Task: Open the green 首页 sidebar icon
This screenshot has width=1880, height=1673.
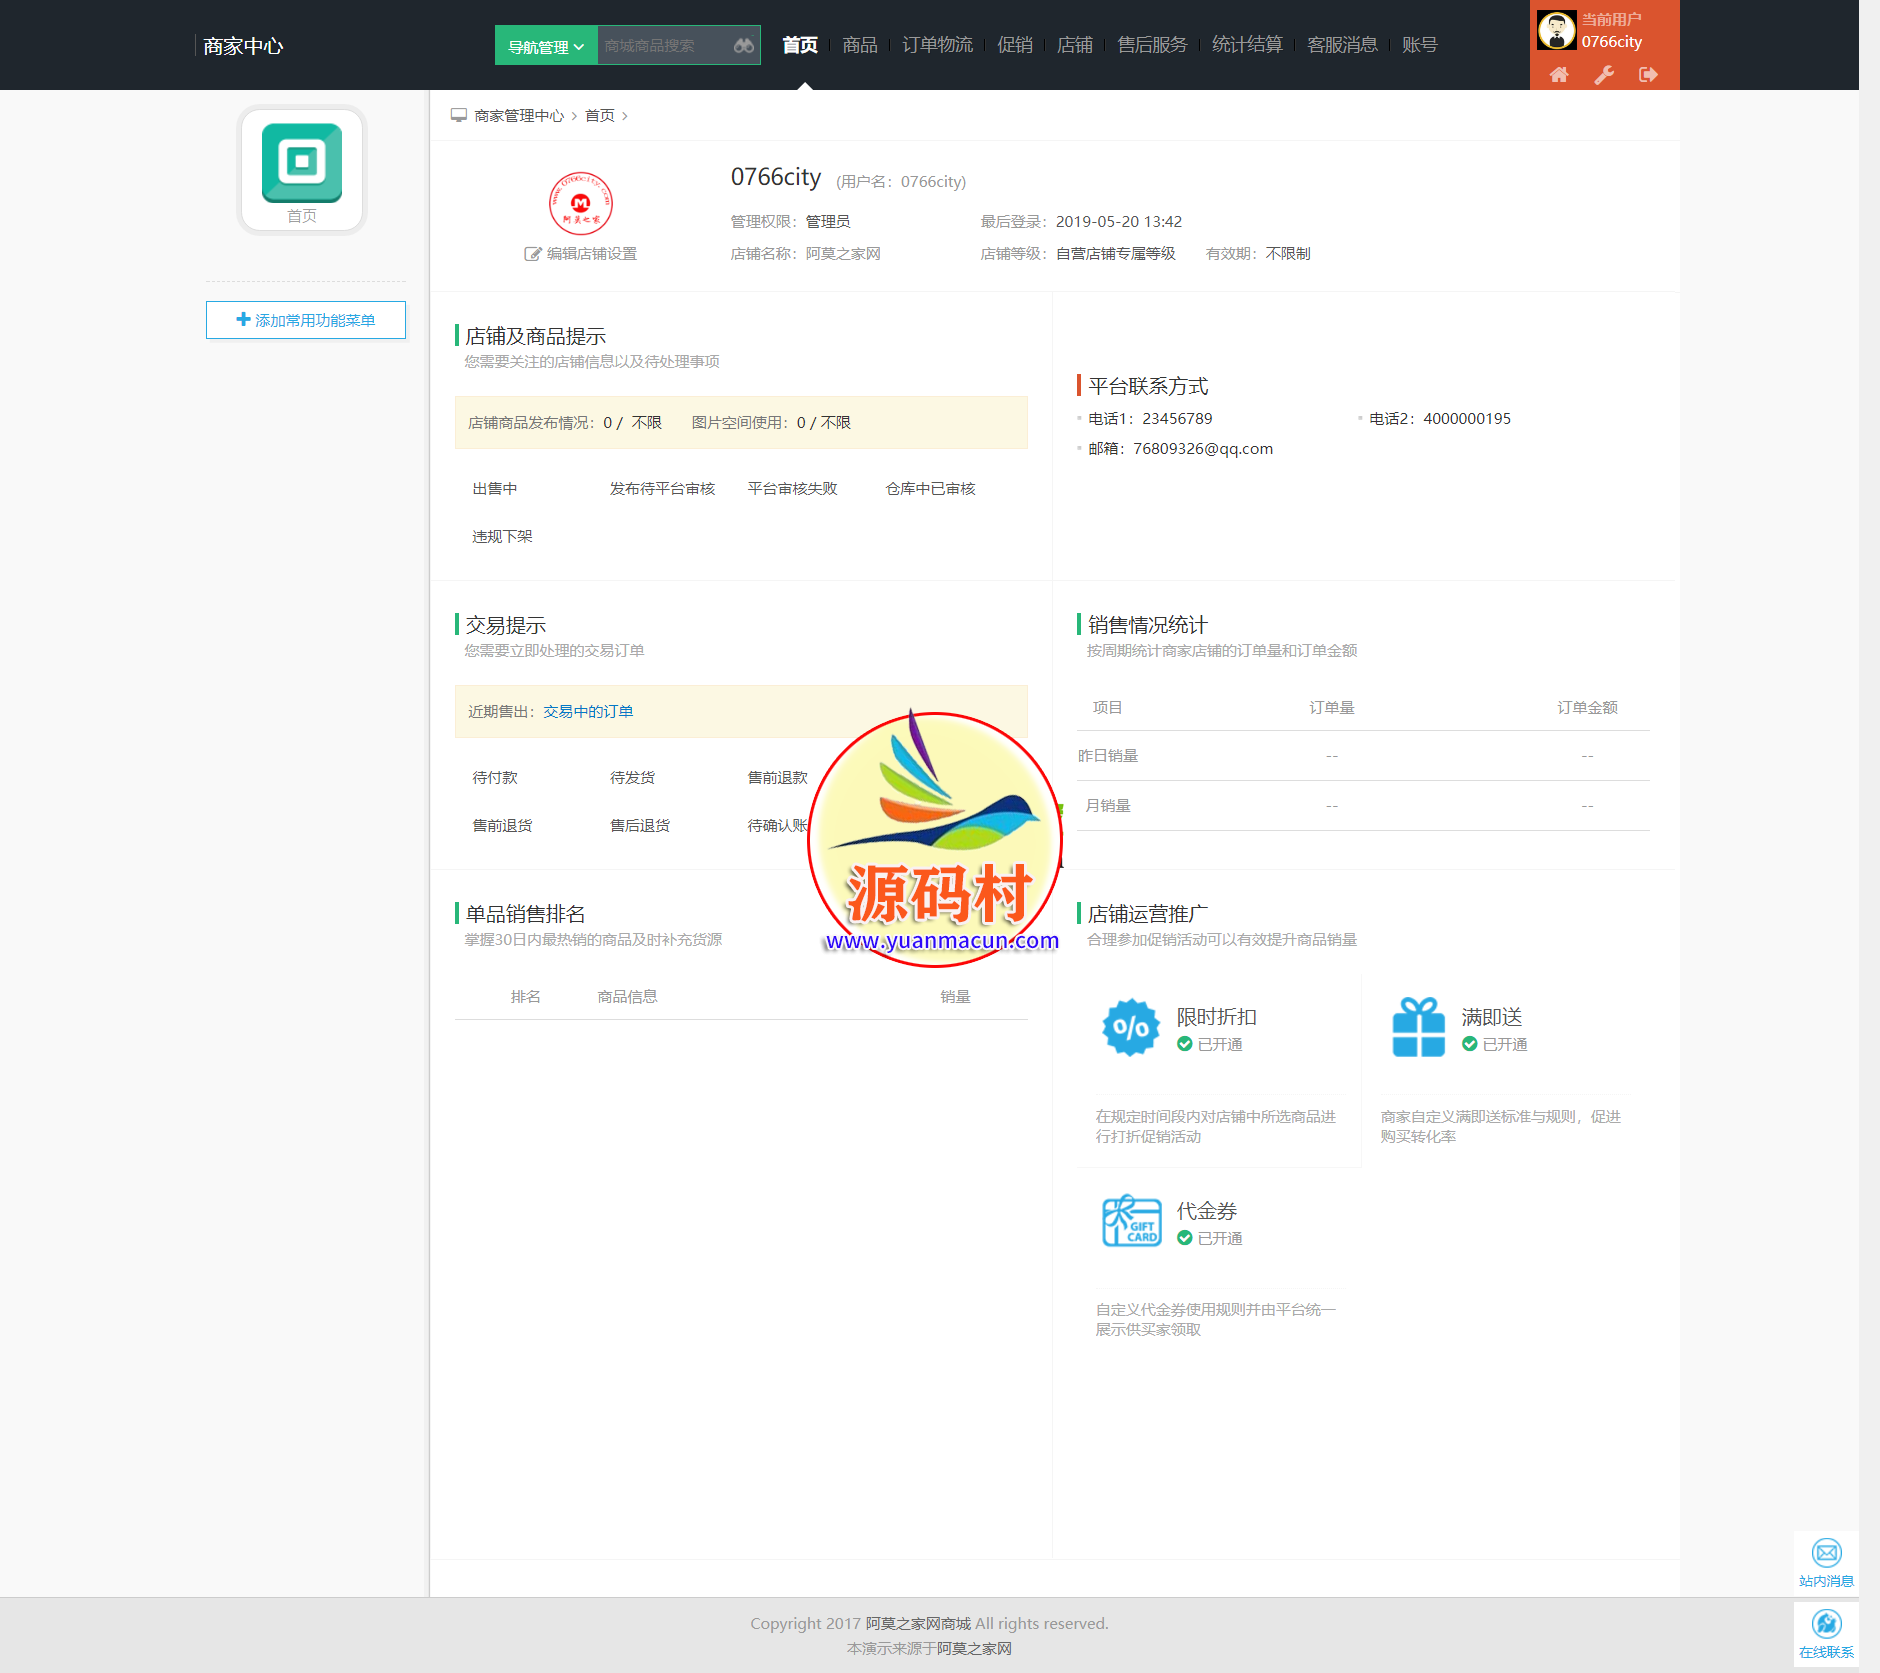Action: [x=302, y=163]
